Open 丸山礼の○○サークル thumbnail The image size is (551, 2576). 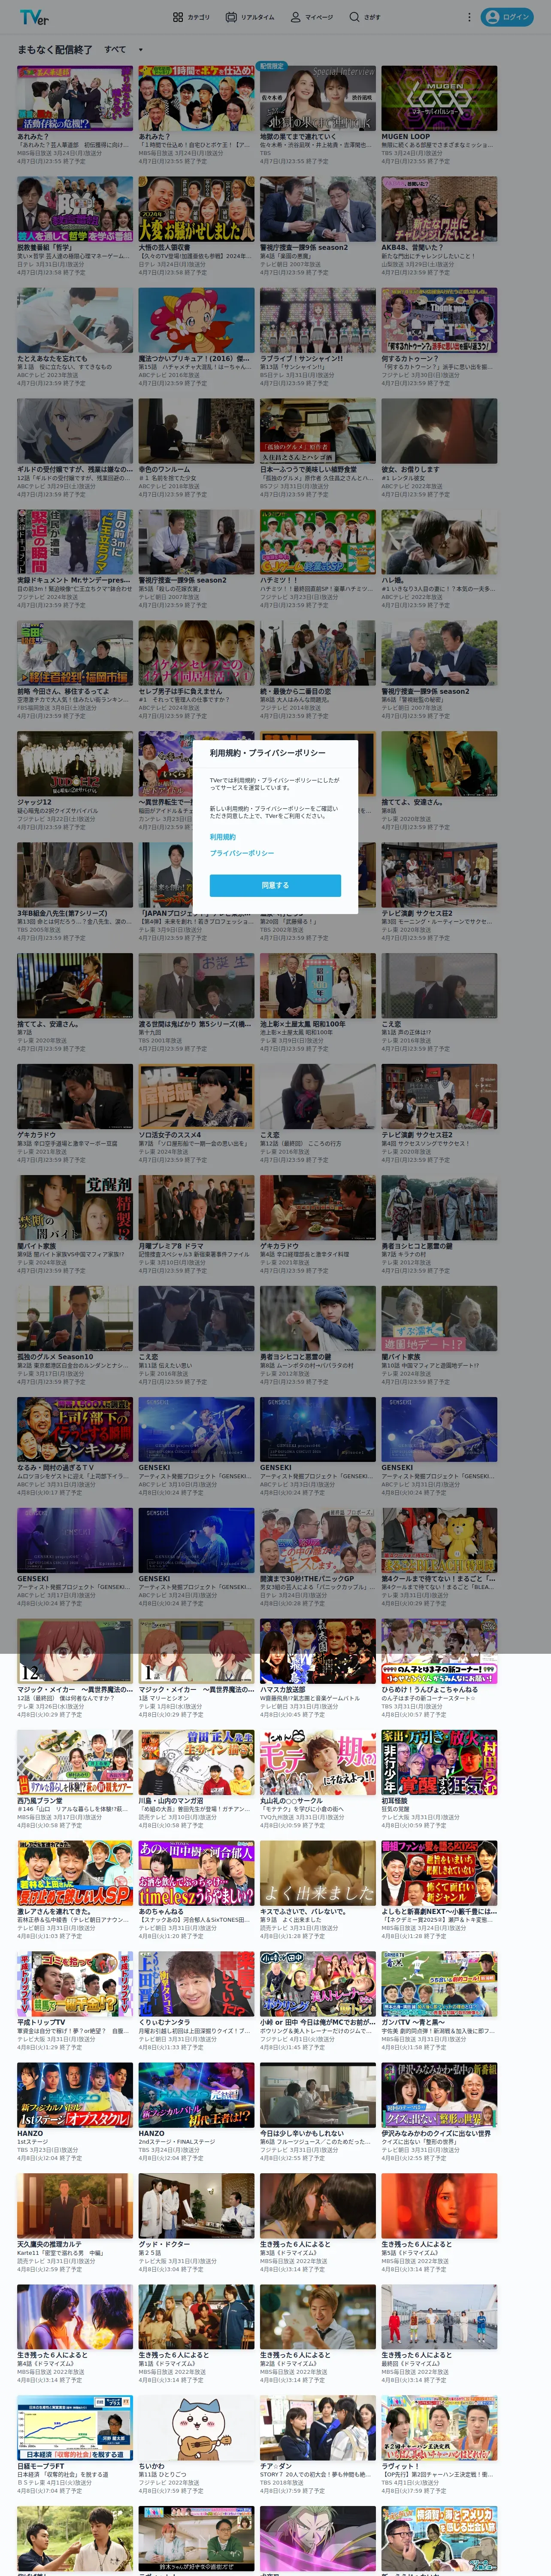(318, 1763)
